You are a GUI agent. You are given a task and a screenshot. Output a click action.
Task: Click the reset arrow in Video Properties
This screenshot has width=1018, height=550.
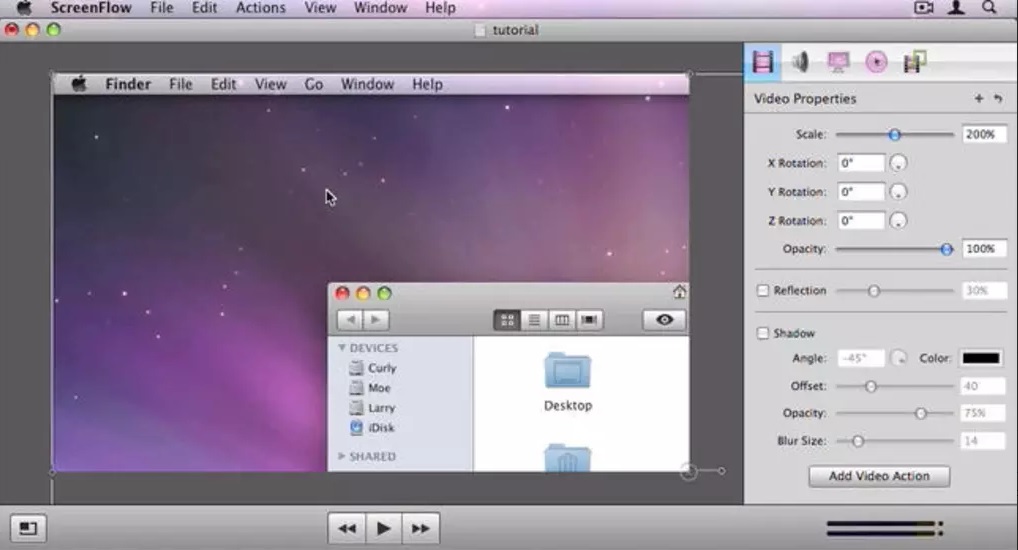pos(998,99)
